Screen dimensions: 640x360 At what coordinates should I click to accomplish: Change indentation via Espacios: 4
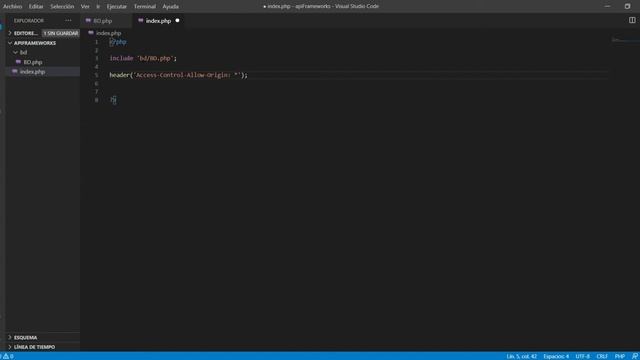tap(556, 356)
